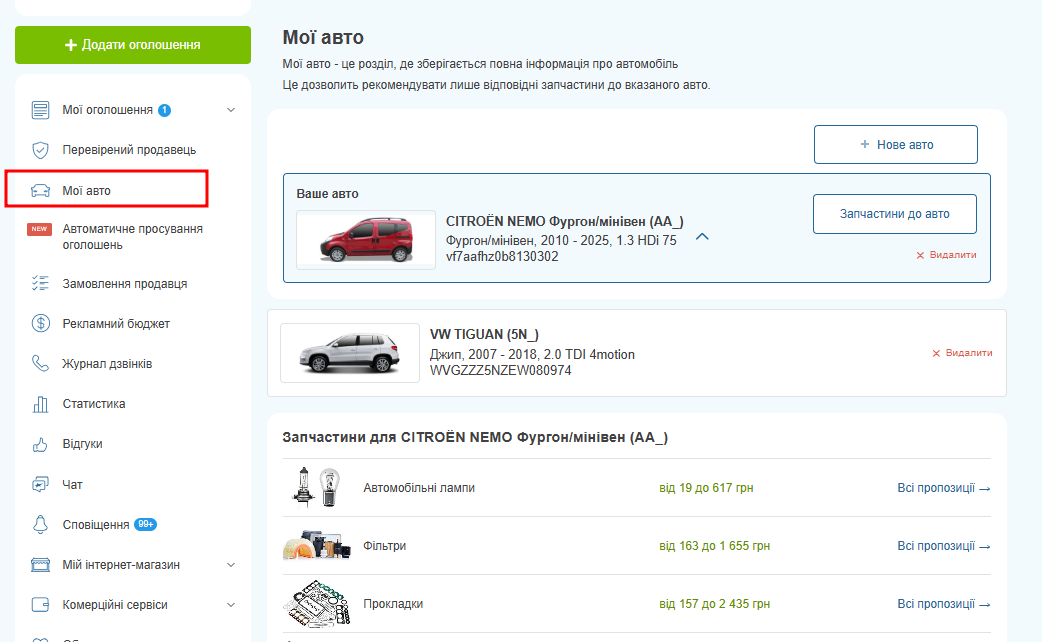Click the Автомобільні лампи bulbs icon
The image size is (1042, 642).
point(317,487)
